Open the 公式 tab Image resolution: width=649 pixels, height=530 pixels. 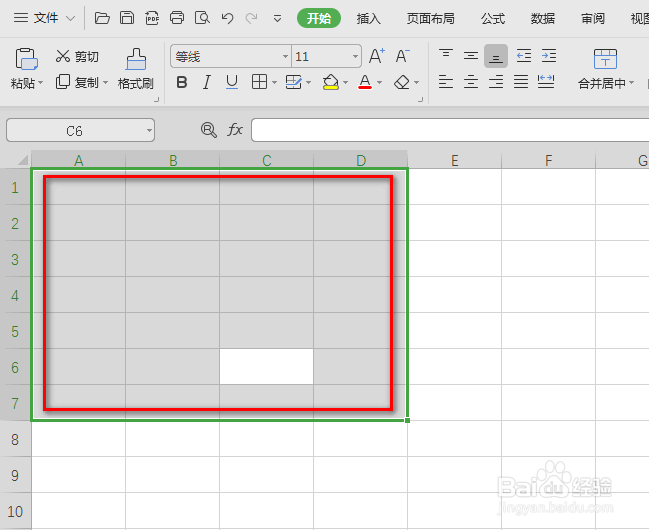tap(493, 19)
